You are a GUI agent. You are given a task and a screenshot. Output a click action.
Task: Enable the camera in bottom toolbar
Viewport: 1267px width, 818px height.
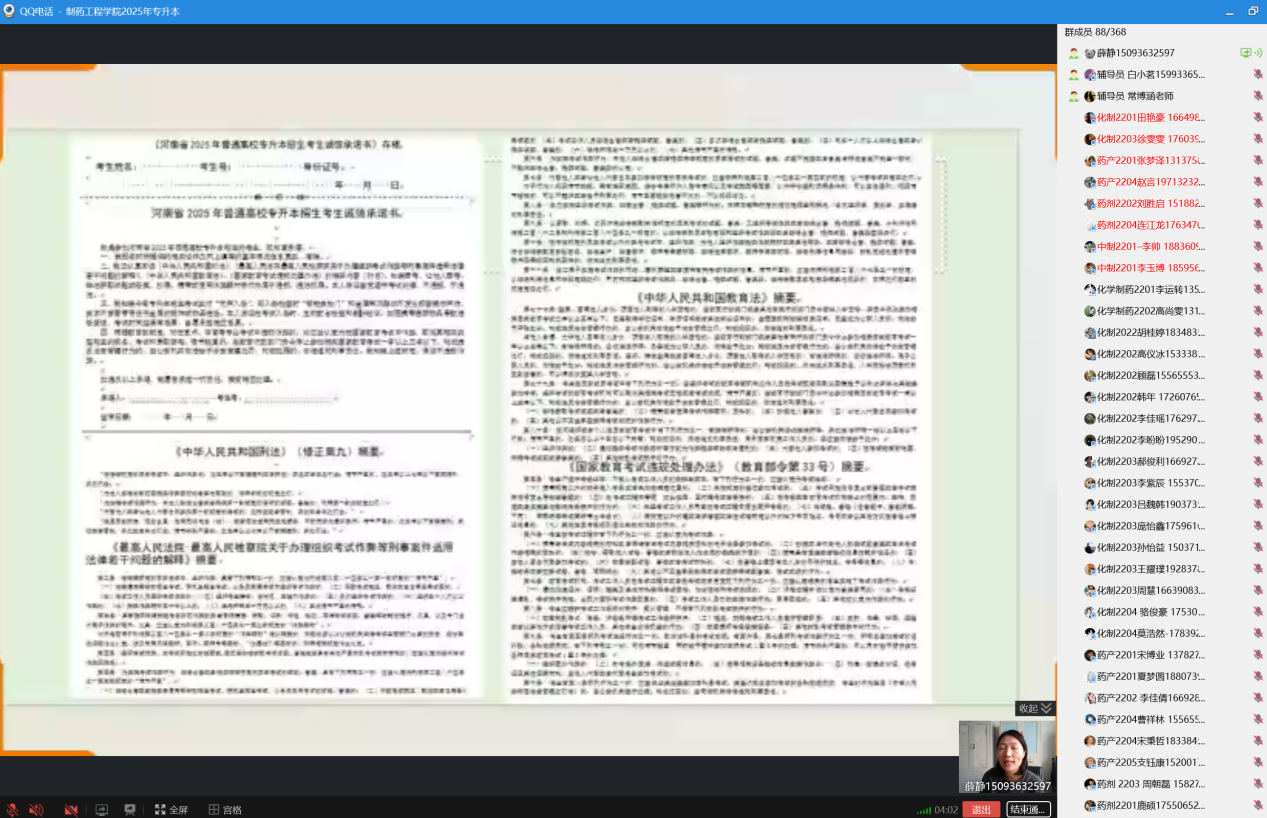tap(71, 809)
